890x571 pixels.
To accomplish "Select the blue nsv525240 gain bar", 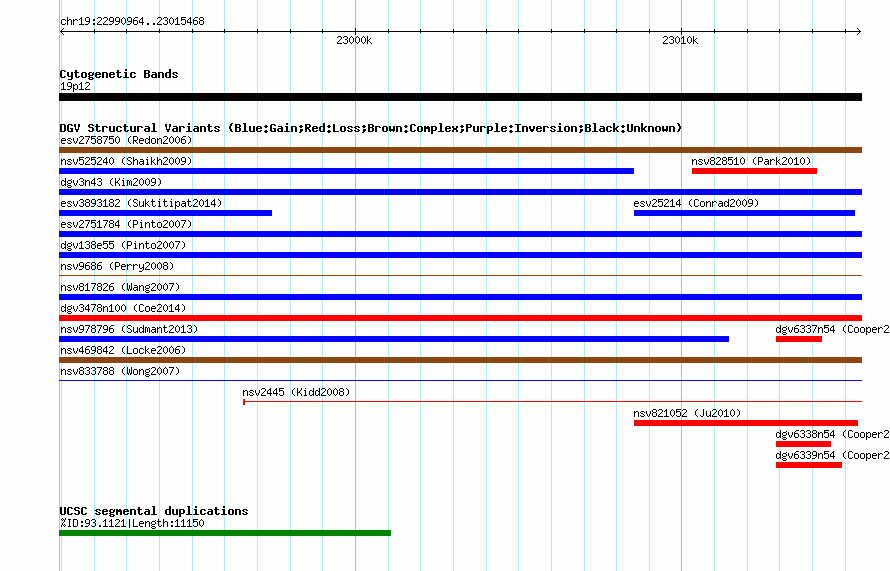I will tap(346, 171).
